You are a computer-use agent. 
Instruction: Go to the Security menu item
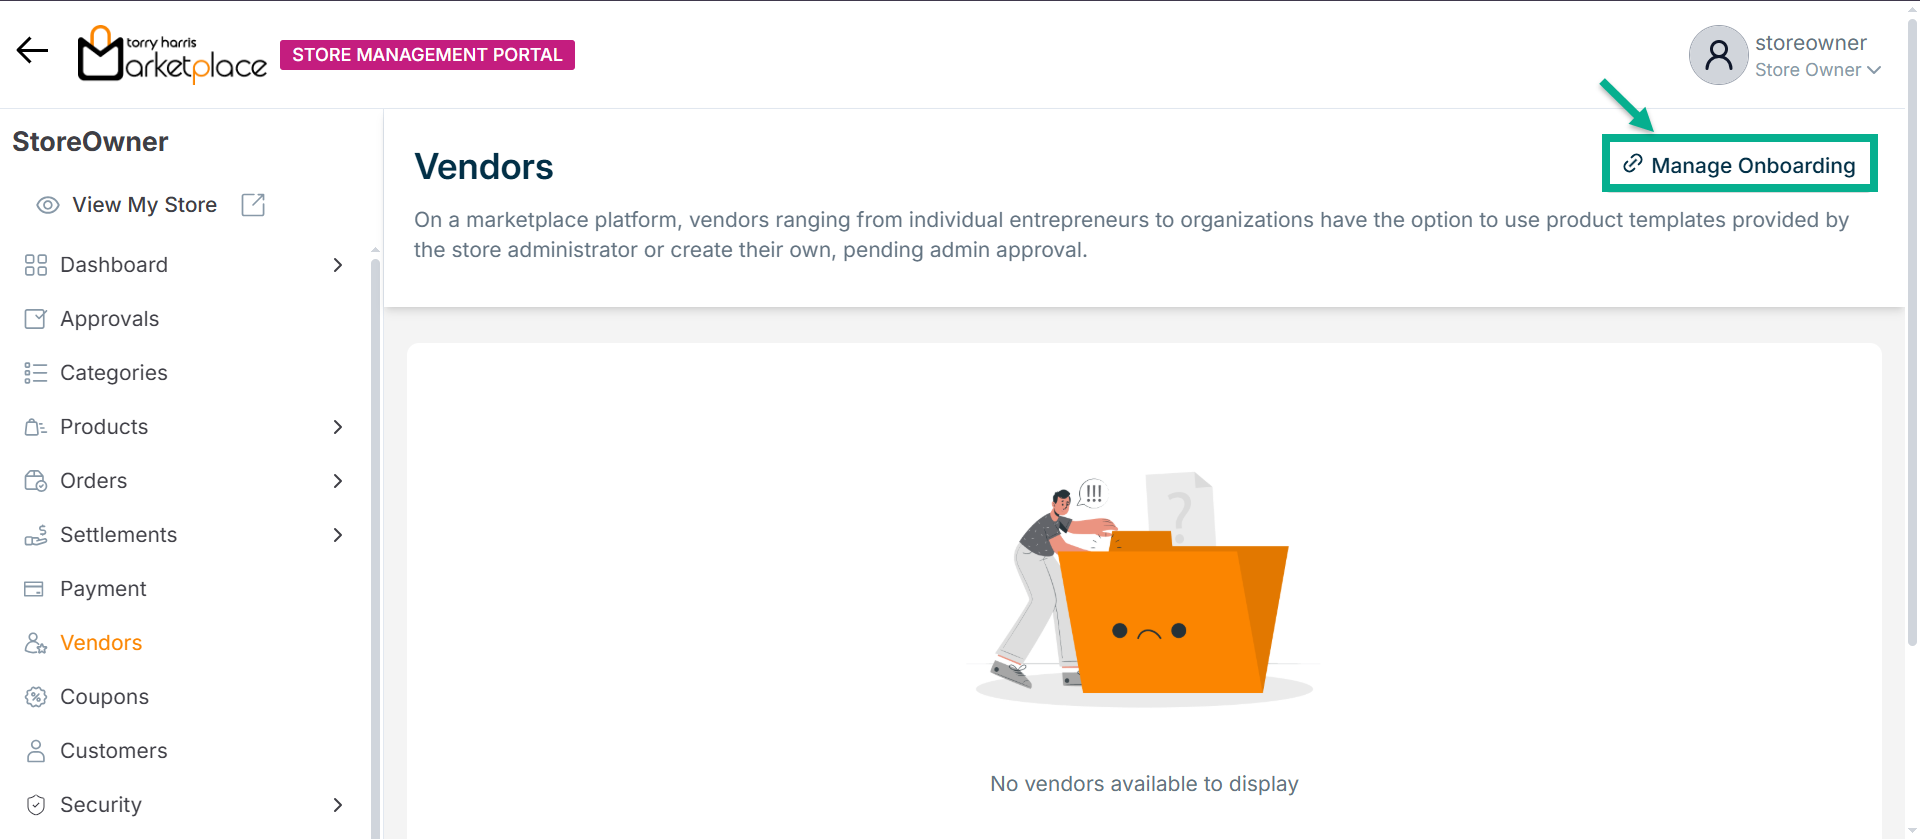click(101, 805)
